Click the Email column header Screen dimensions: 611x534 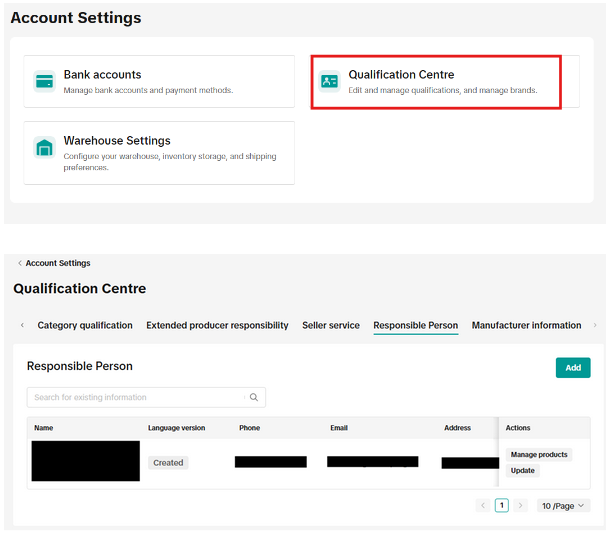tap(339, 428)
